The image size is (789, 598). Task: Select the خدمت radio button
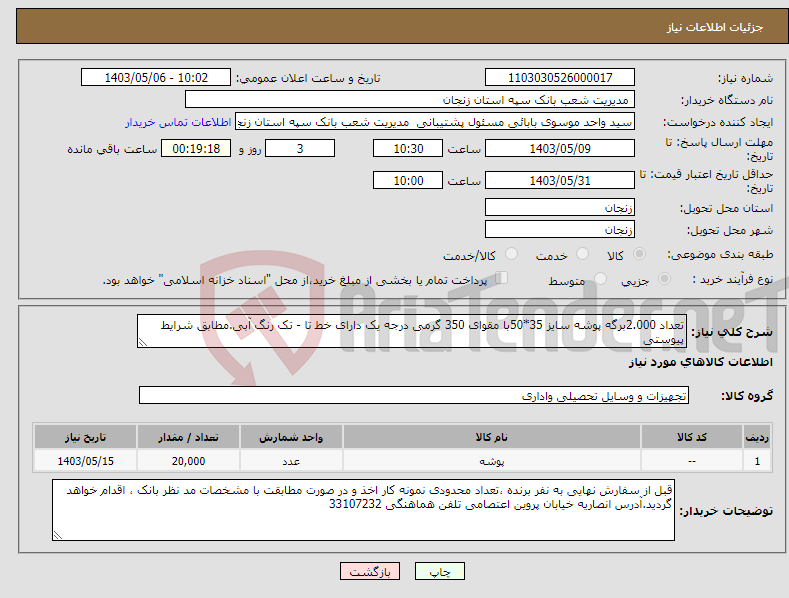582,254
